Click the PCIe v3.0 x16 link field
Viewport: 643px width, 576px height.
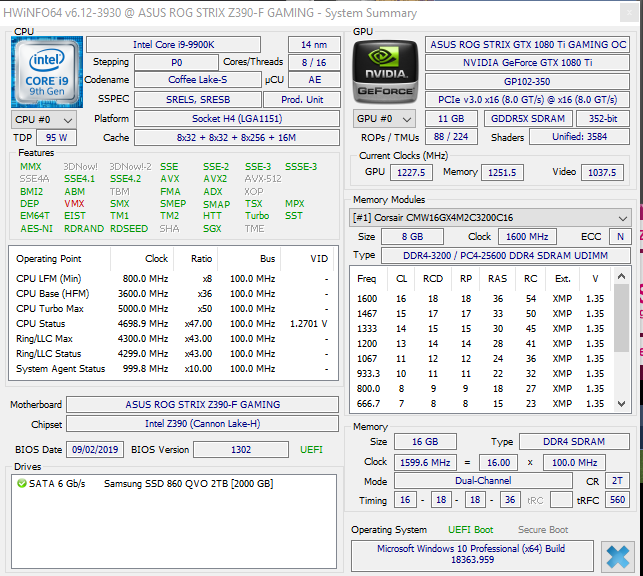point(528,100)
